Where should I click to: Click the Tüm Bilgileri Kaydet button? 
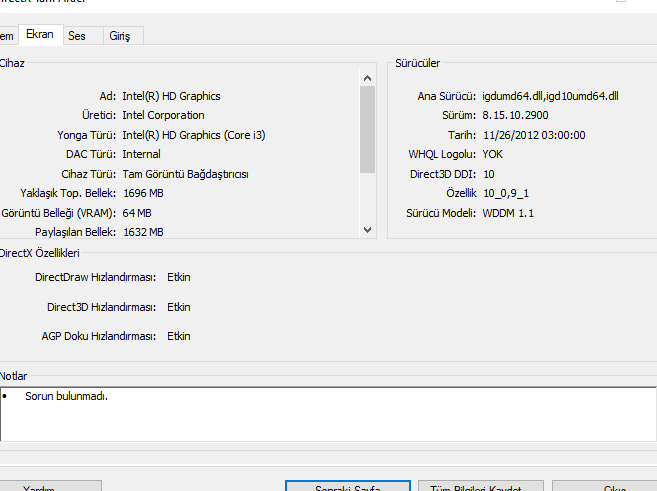pyautogui.click(x=481, y=486)
